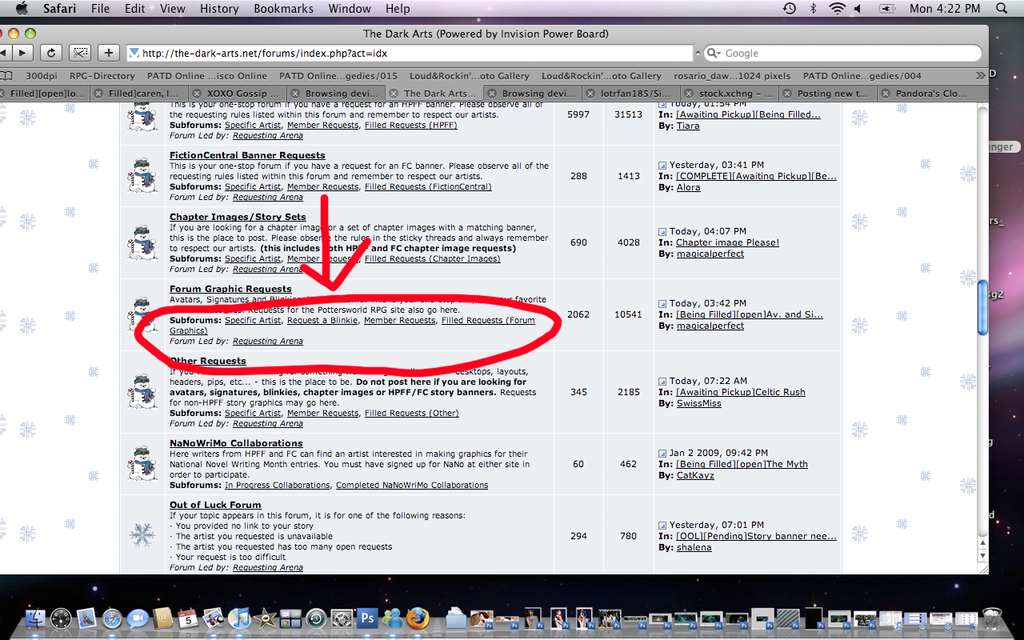1024x640 pixels.
Task: Open the bookmarks book icon in bookmarks bar
Action: pyautogui.click(x=6, y=75)
